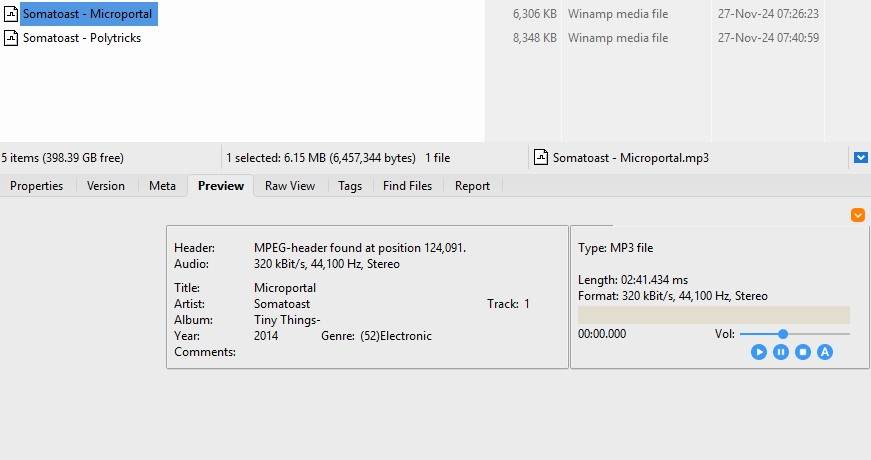
Task: Click the Microportal file's music icon
Action: point(11,14)
